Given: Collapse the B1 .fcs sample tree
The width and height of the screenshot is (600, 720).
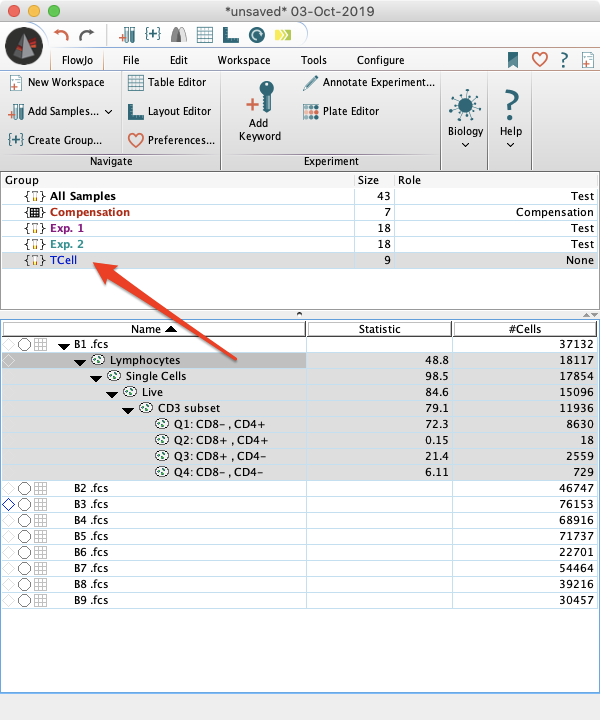Looking at the screenshot, I should [64, 345].
